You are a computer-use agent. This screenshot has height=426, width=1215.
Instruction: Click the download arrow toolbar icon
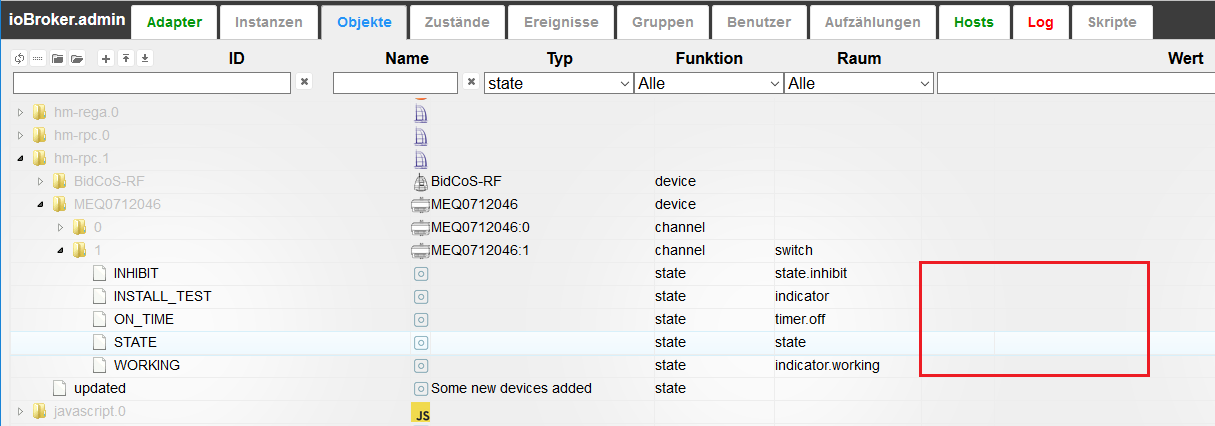coord(145,59)
